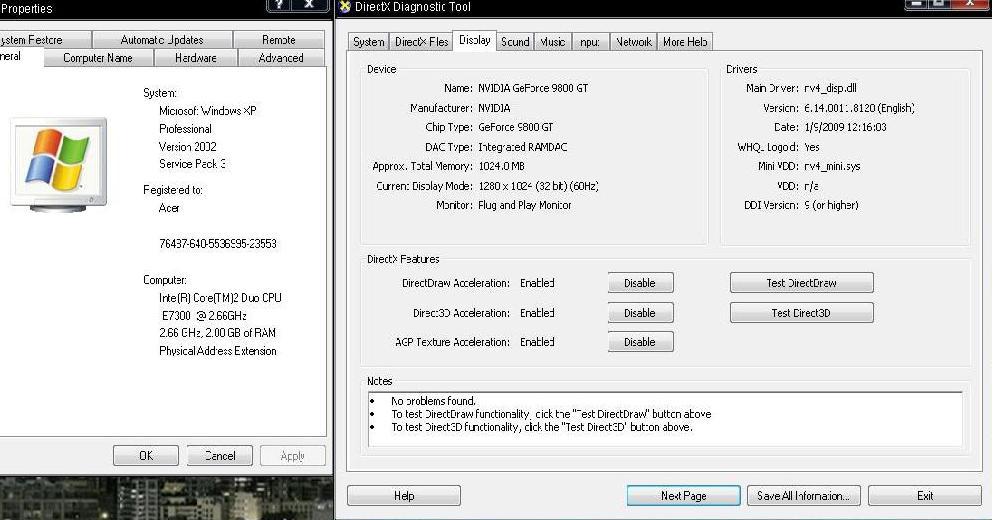
Task: Switch to the System tab in DirectX tool
Action: coord(369,42)
